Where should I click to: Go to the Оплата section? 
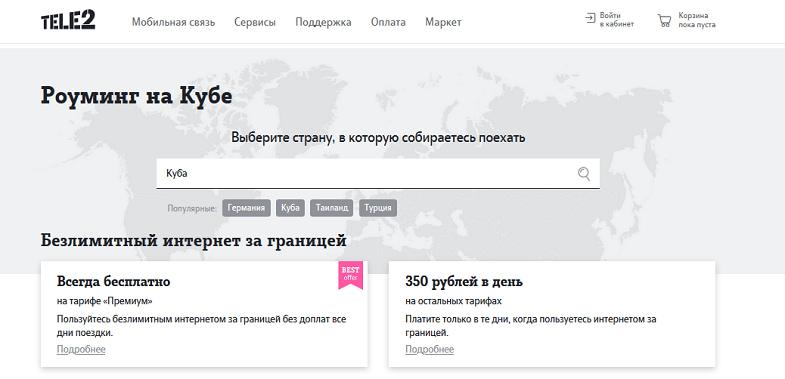388,22
